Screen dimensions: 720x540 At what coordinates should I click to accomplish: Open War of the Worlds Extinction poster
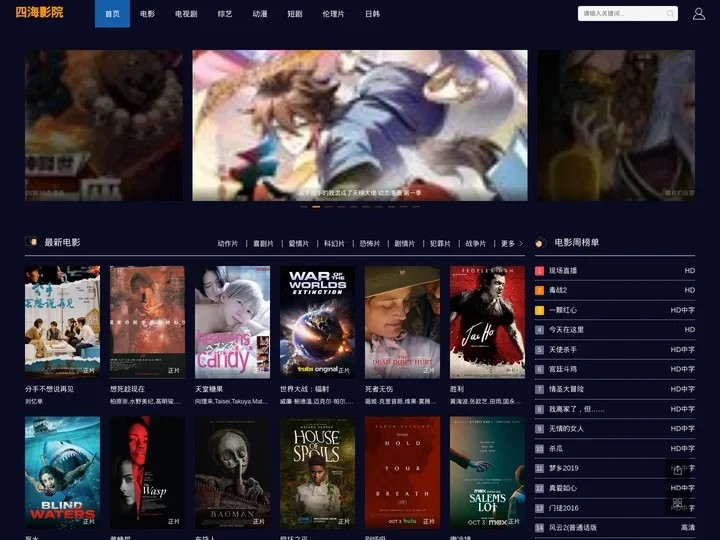(x=317, y=322)
